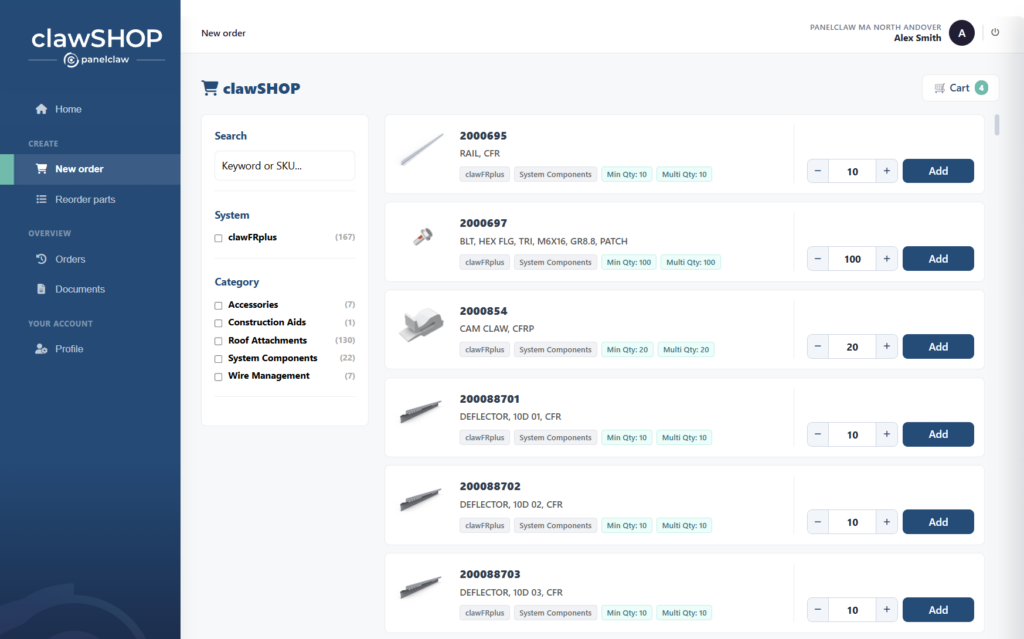
Task: Check the Accessories category filter
Action: [x=218, y=305]
